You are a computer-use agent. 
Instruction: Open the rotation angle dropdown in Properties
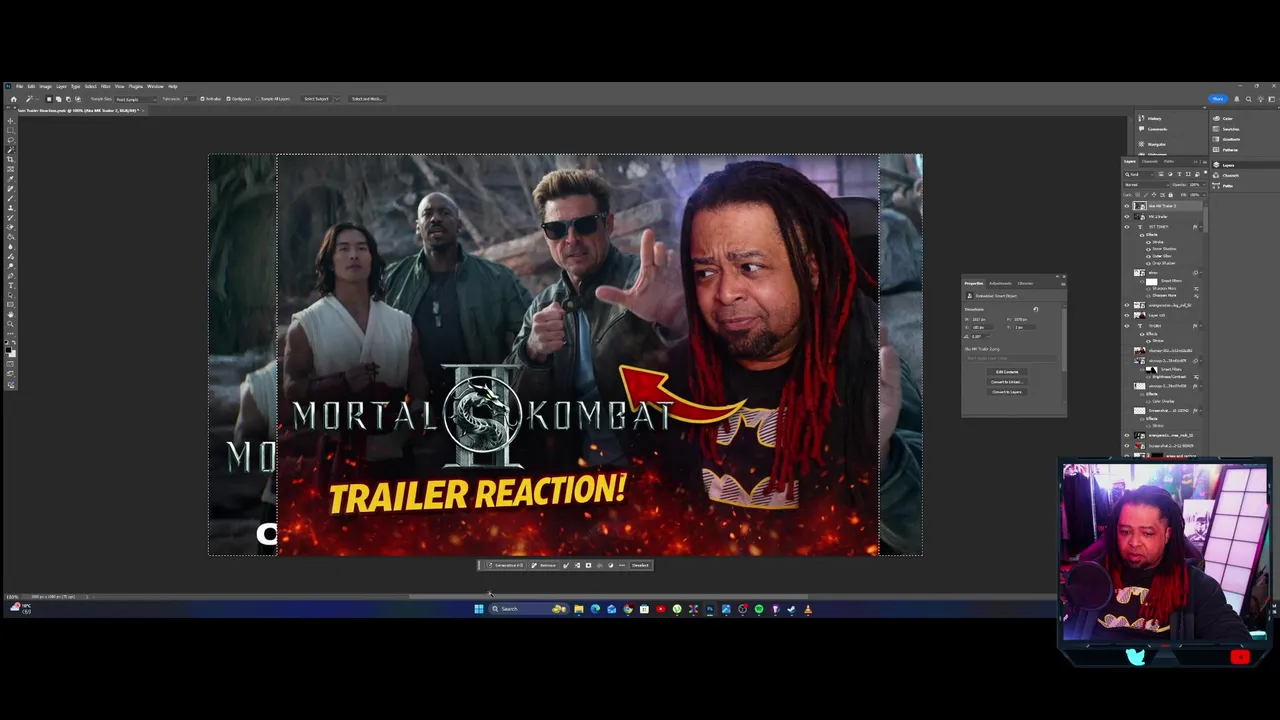tap(989, 337)
